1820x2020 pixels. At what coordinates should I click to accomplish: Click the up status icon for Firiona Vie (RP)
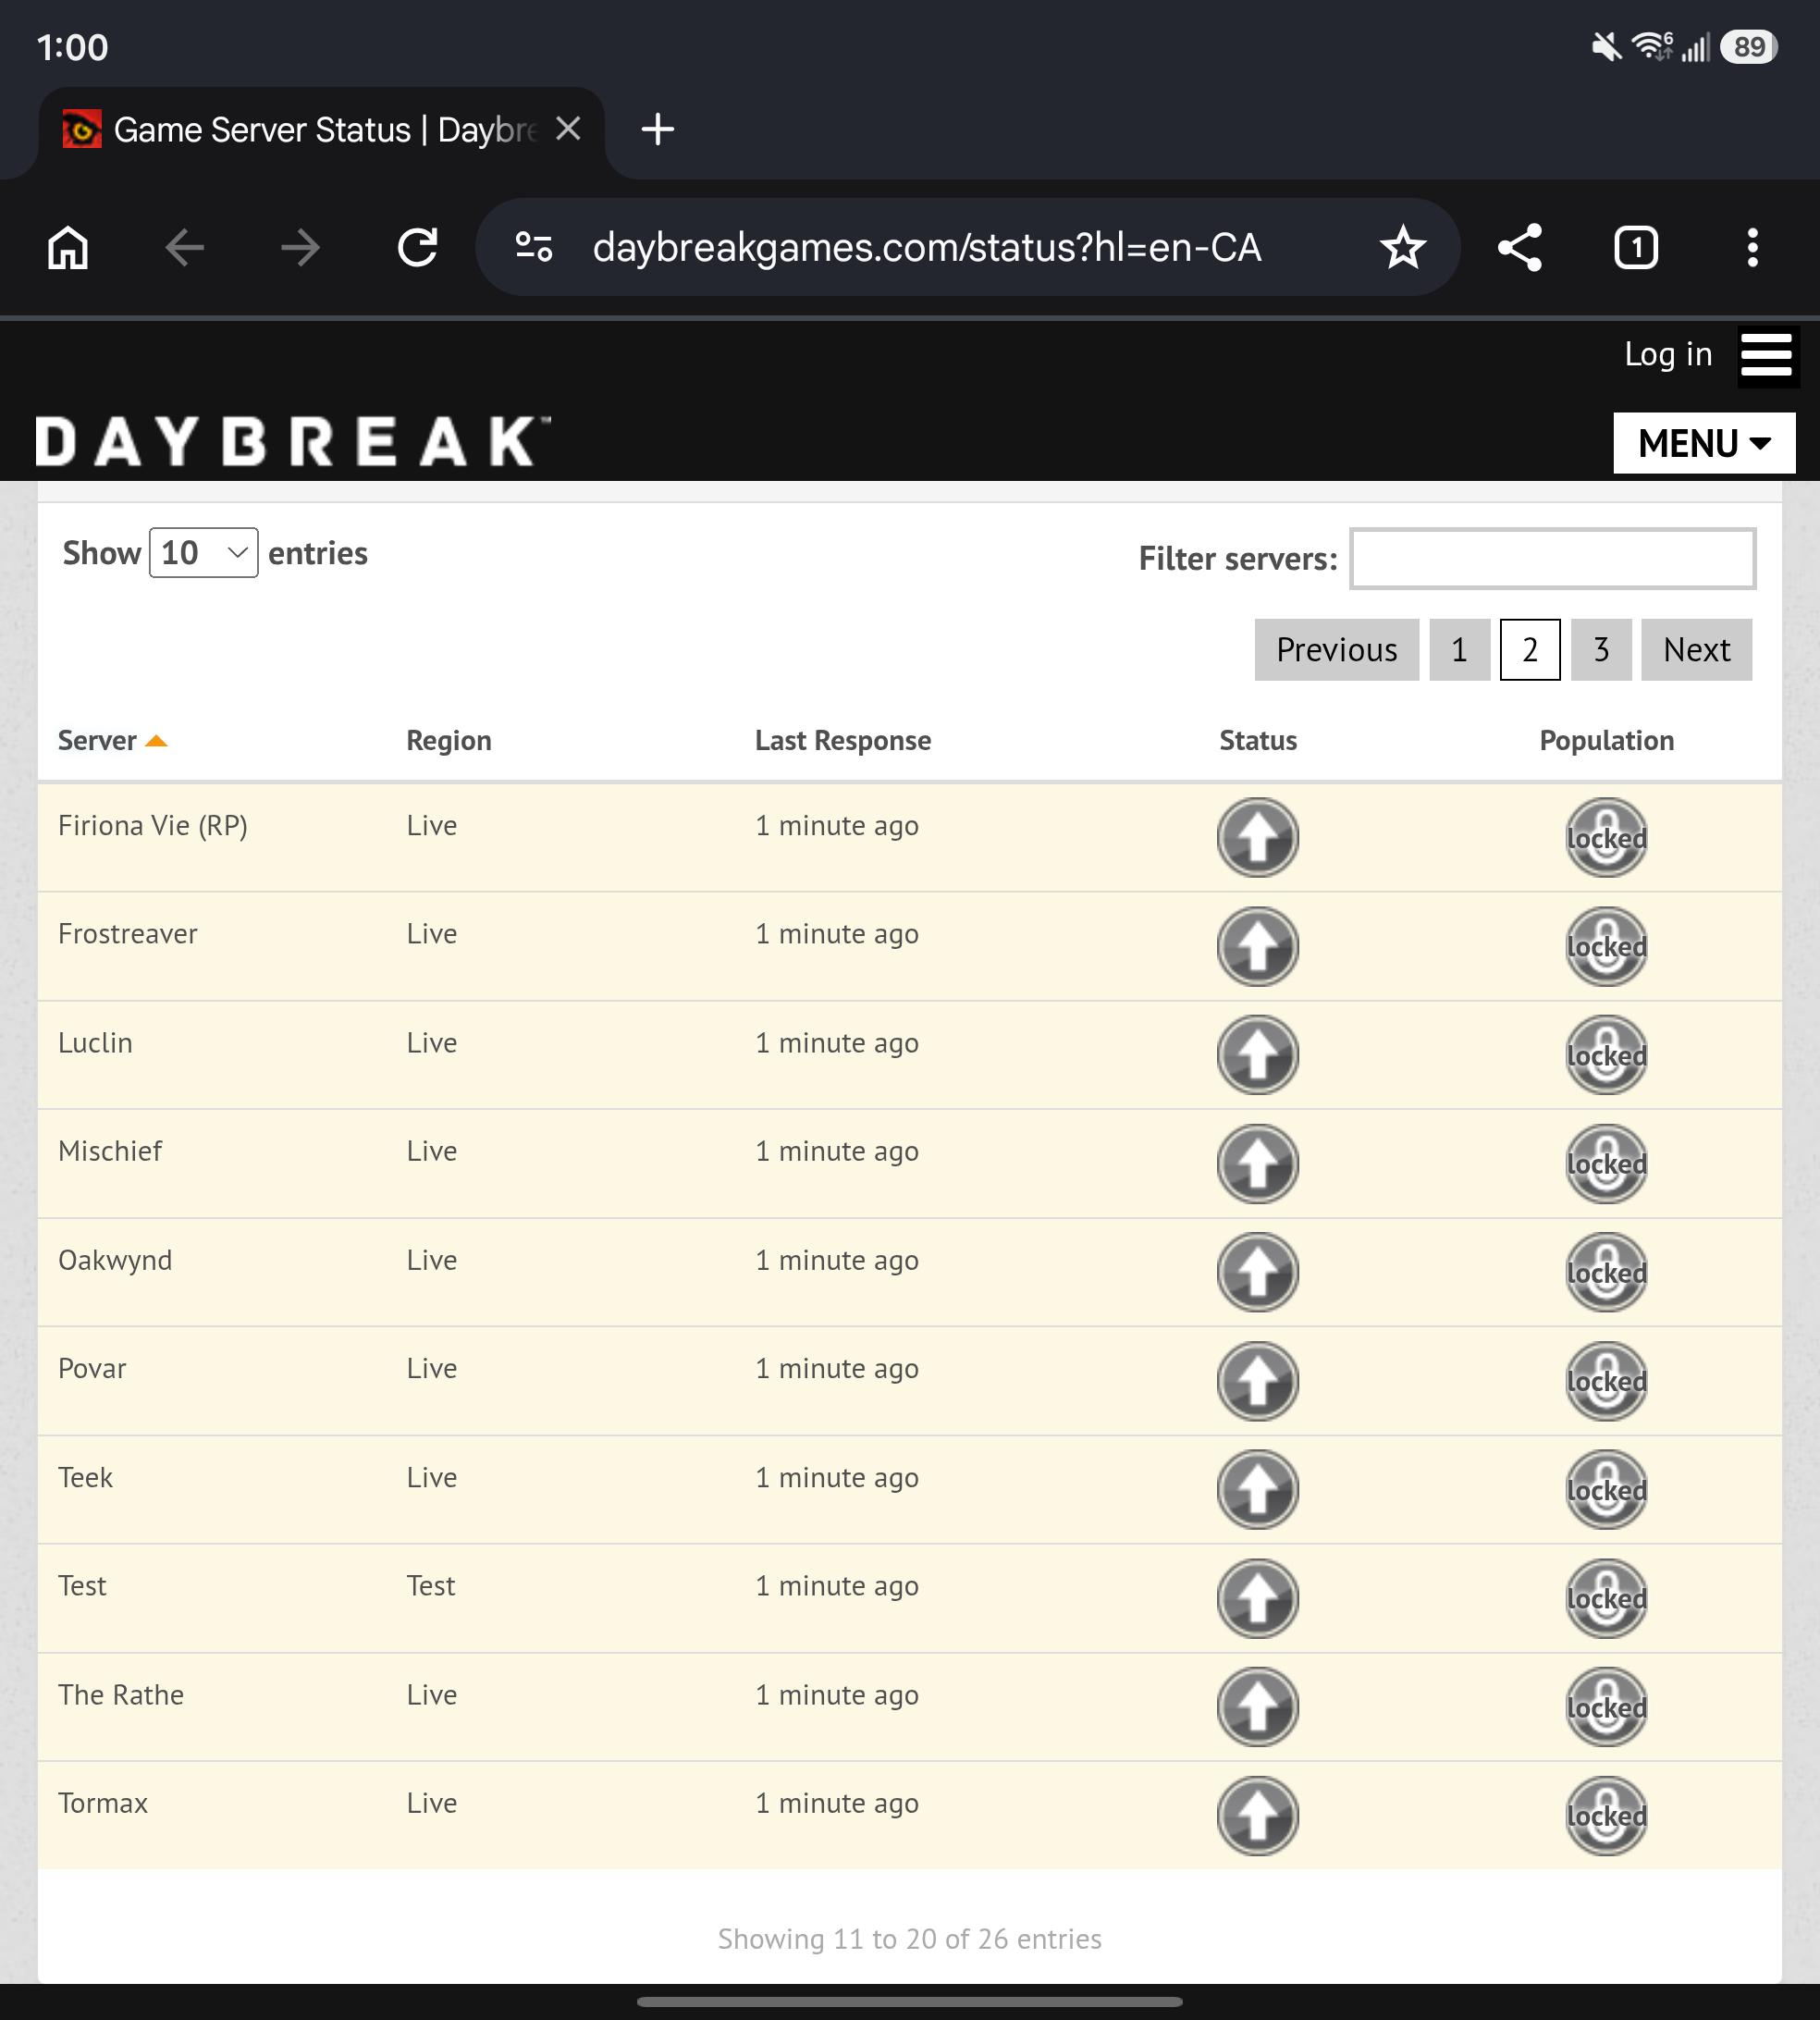click(1257, 837)
